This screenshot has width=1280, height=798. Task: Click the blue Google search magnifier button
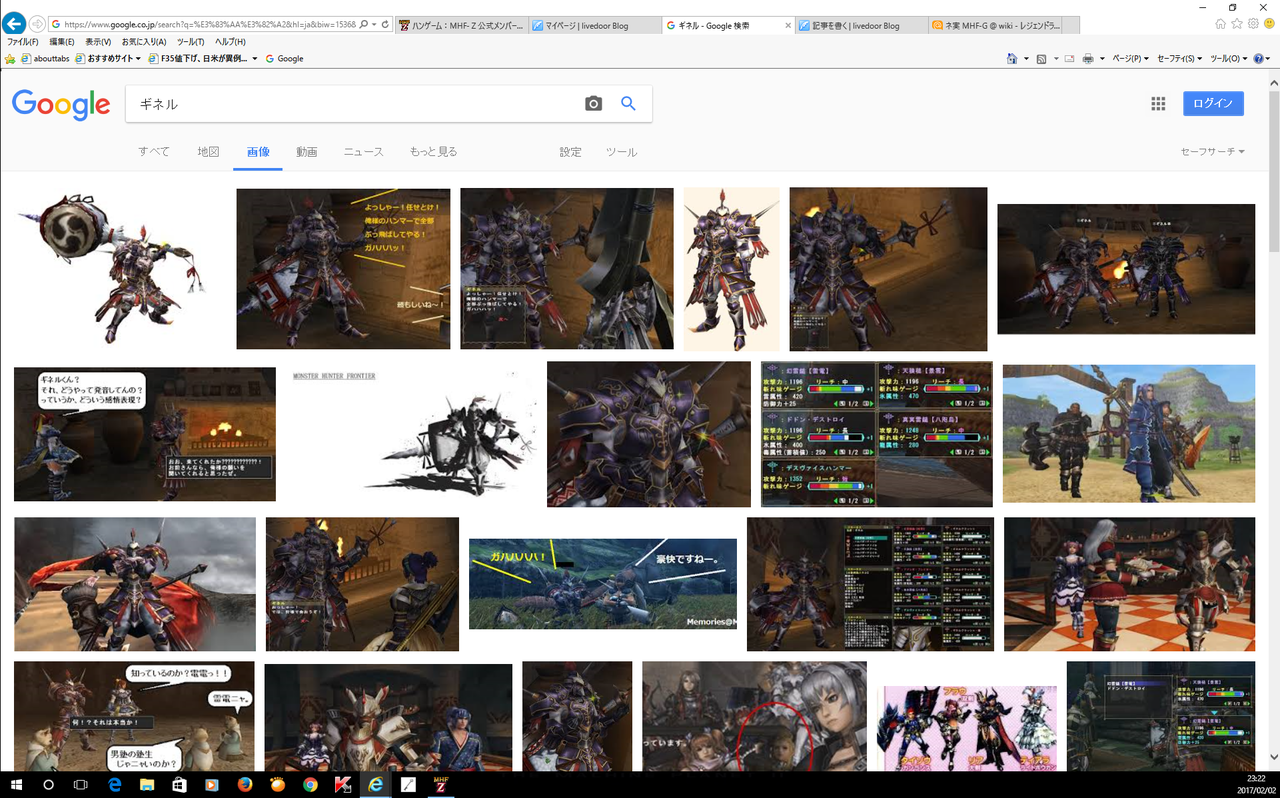coord(628,103)
